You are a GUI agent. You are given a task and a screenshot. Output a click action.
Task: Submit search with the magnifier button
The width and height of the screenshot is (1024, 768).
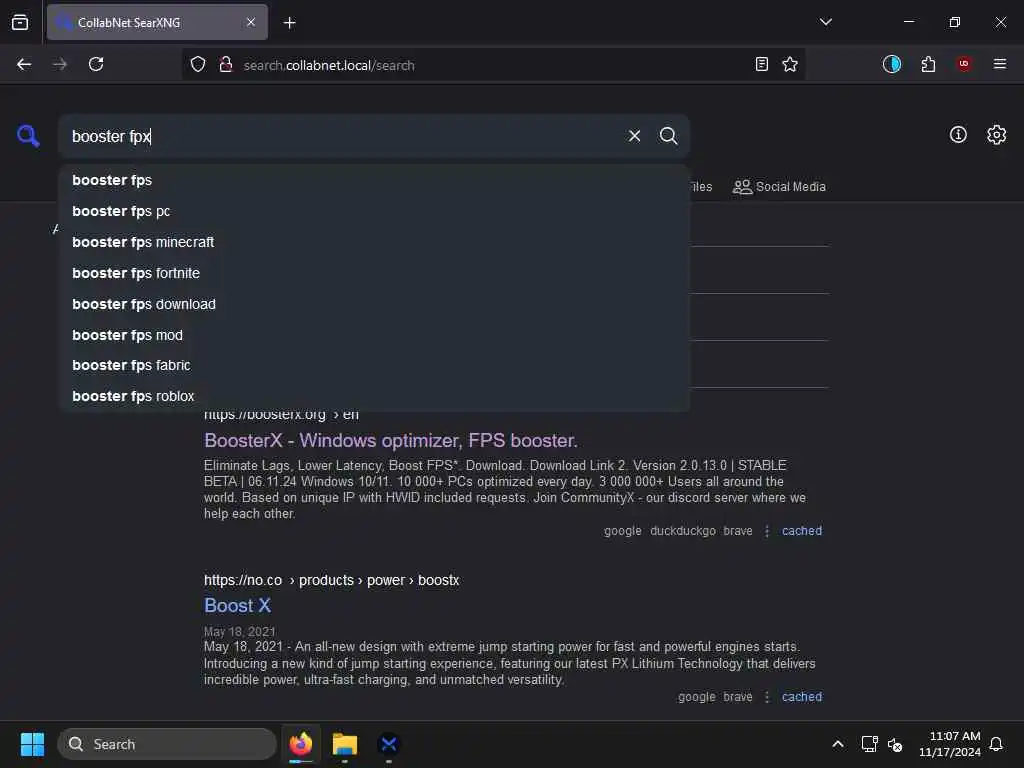668,136
